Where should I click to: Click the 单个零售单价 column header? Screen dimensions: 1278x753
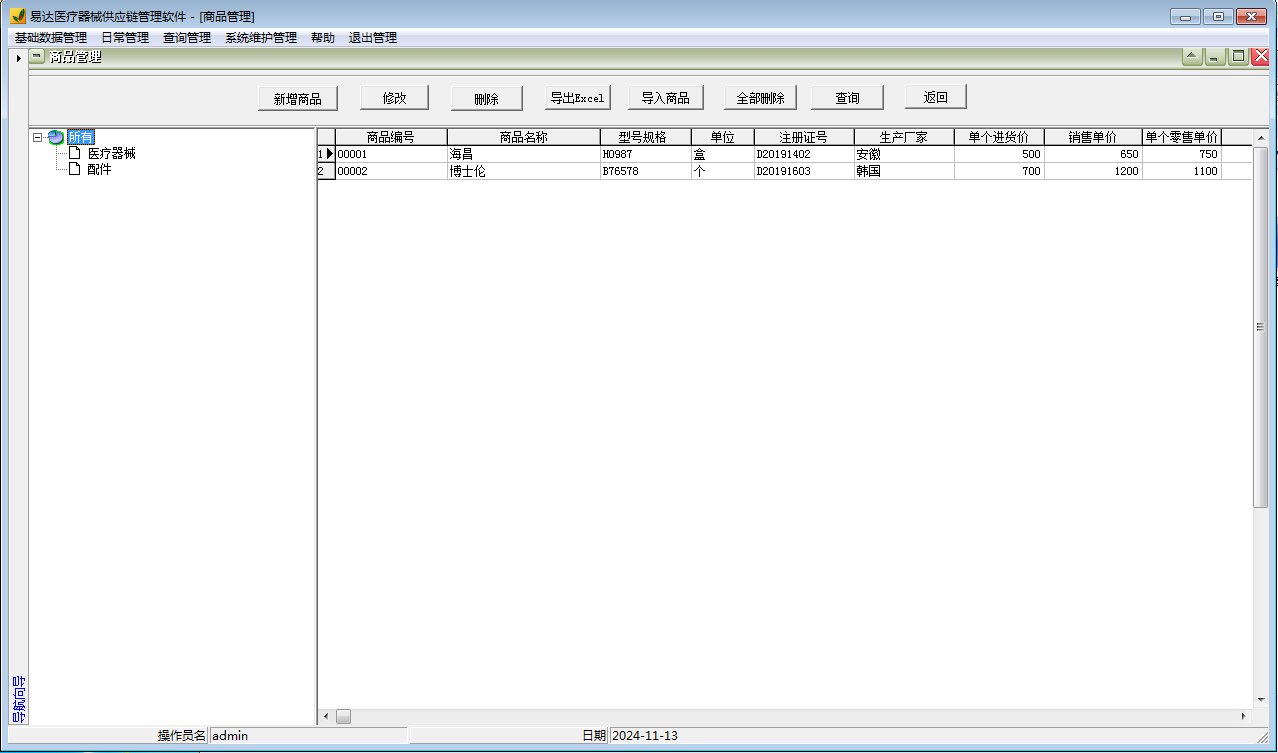tap(1181, 137)
